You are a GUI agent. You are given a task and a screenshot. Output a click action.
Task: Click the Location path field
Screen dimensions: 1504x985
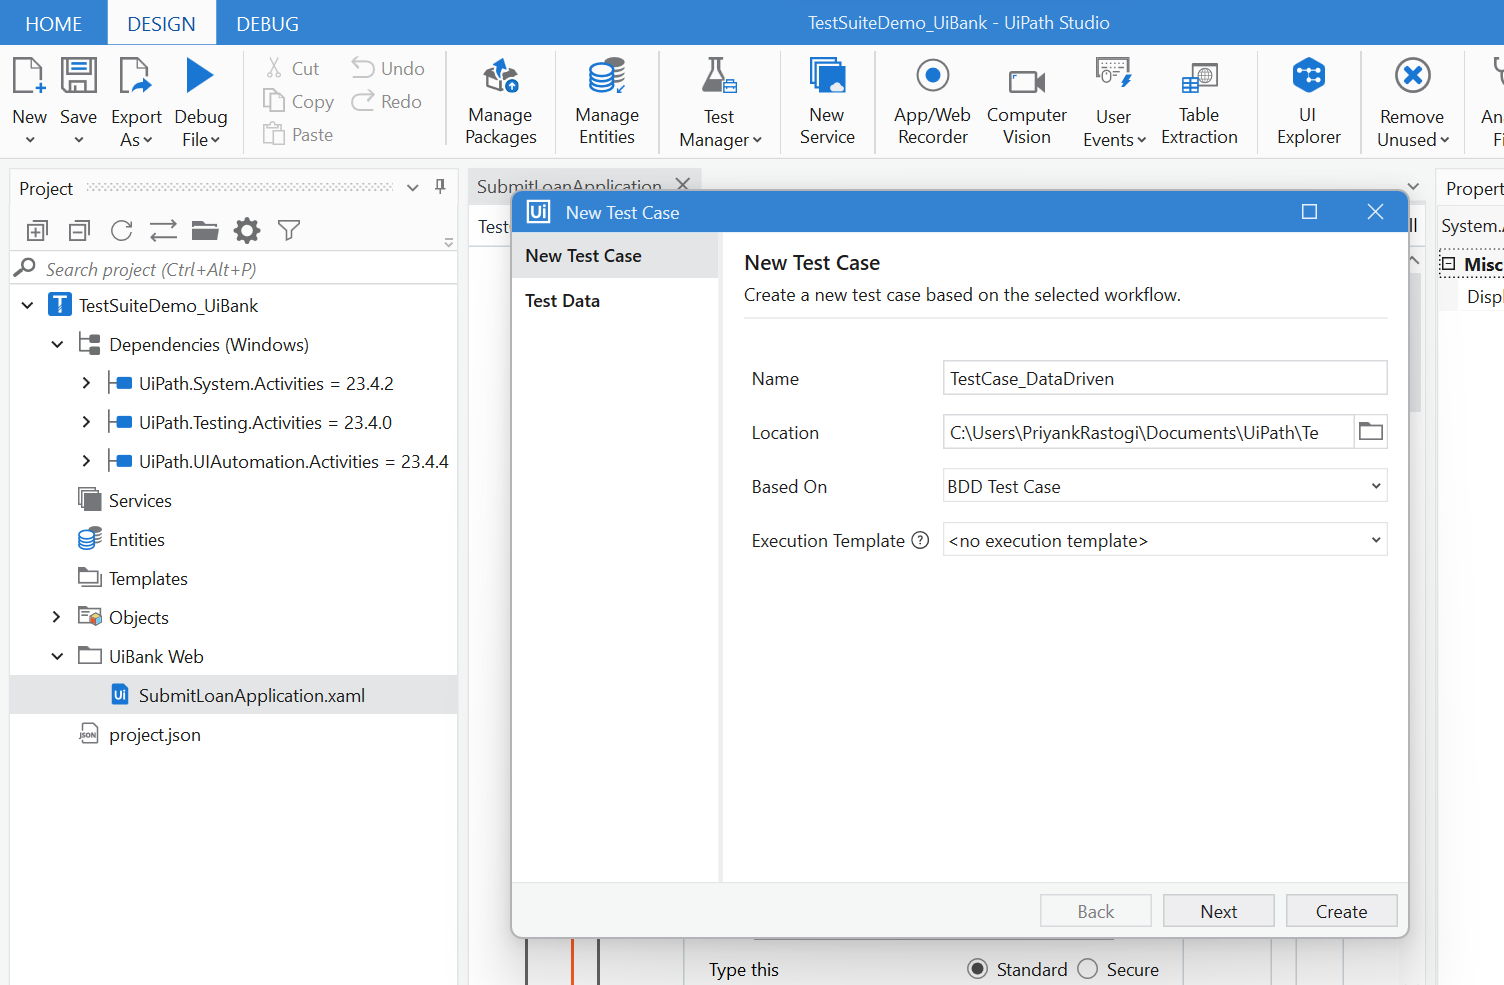[1148, 432]
